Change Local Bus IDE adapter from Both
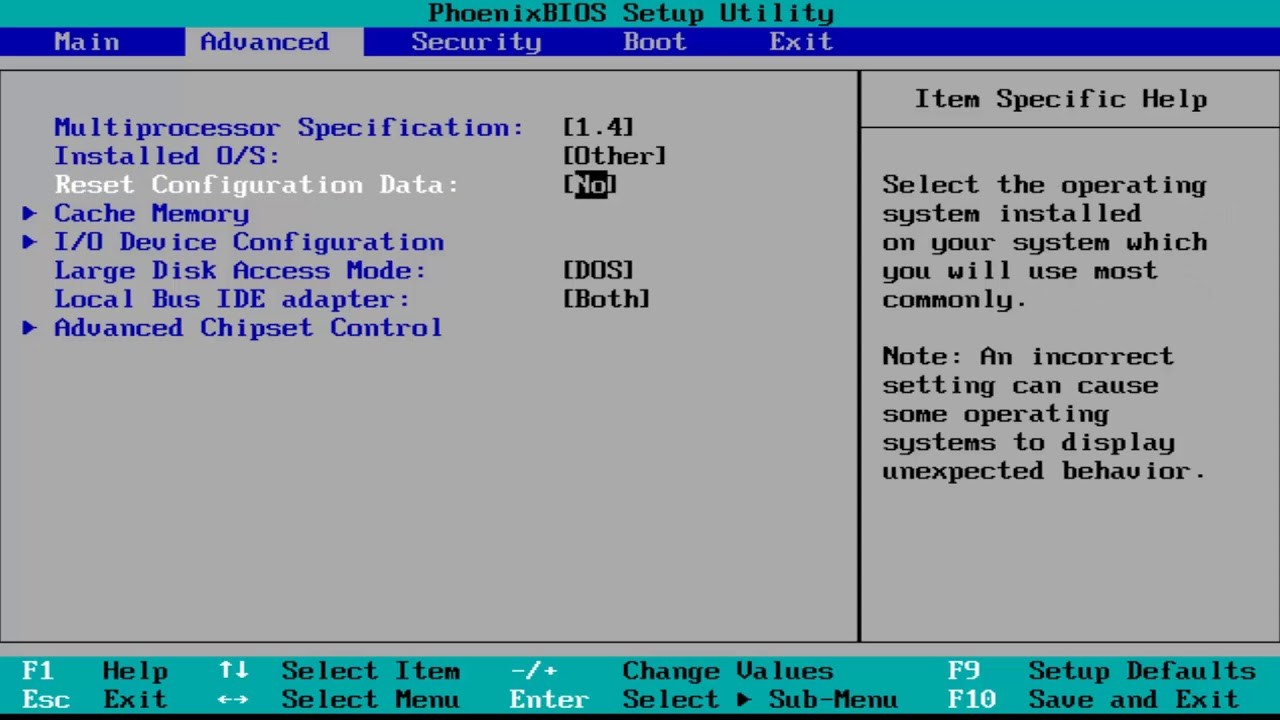This screenshot has width=1280, height=720. tap(606, 299)
